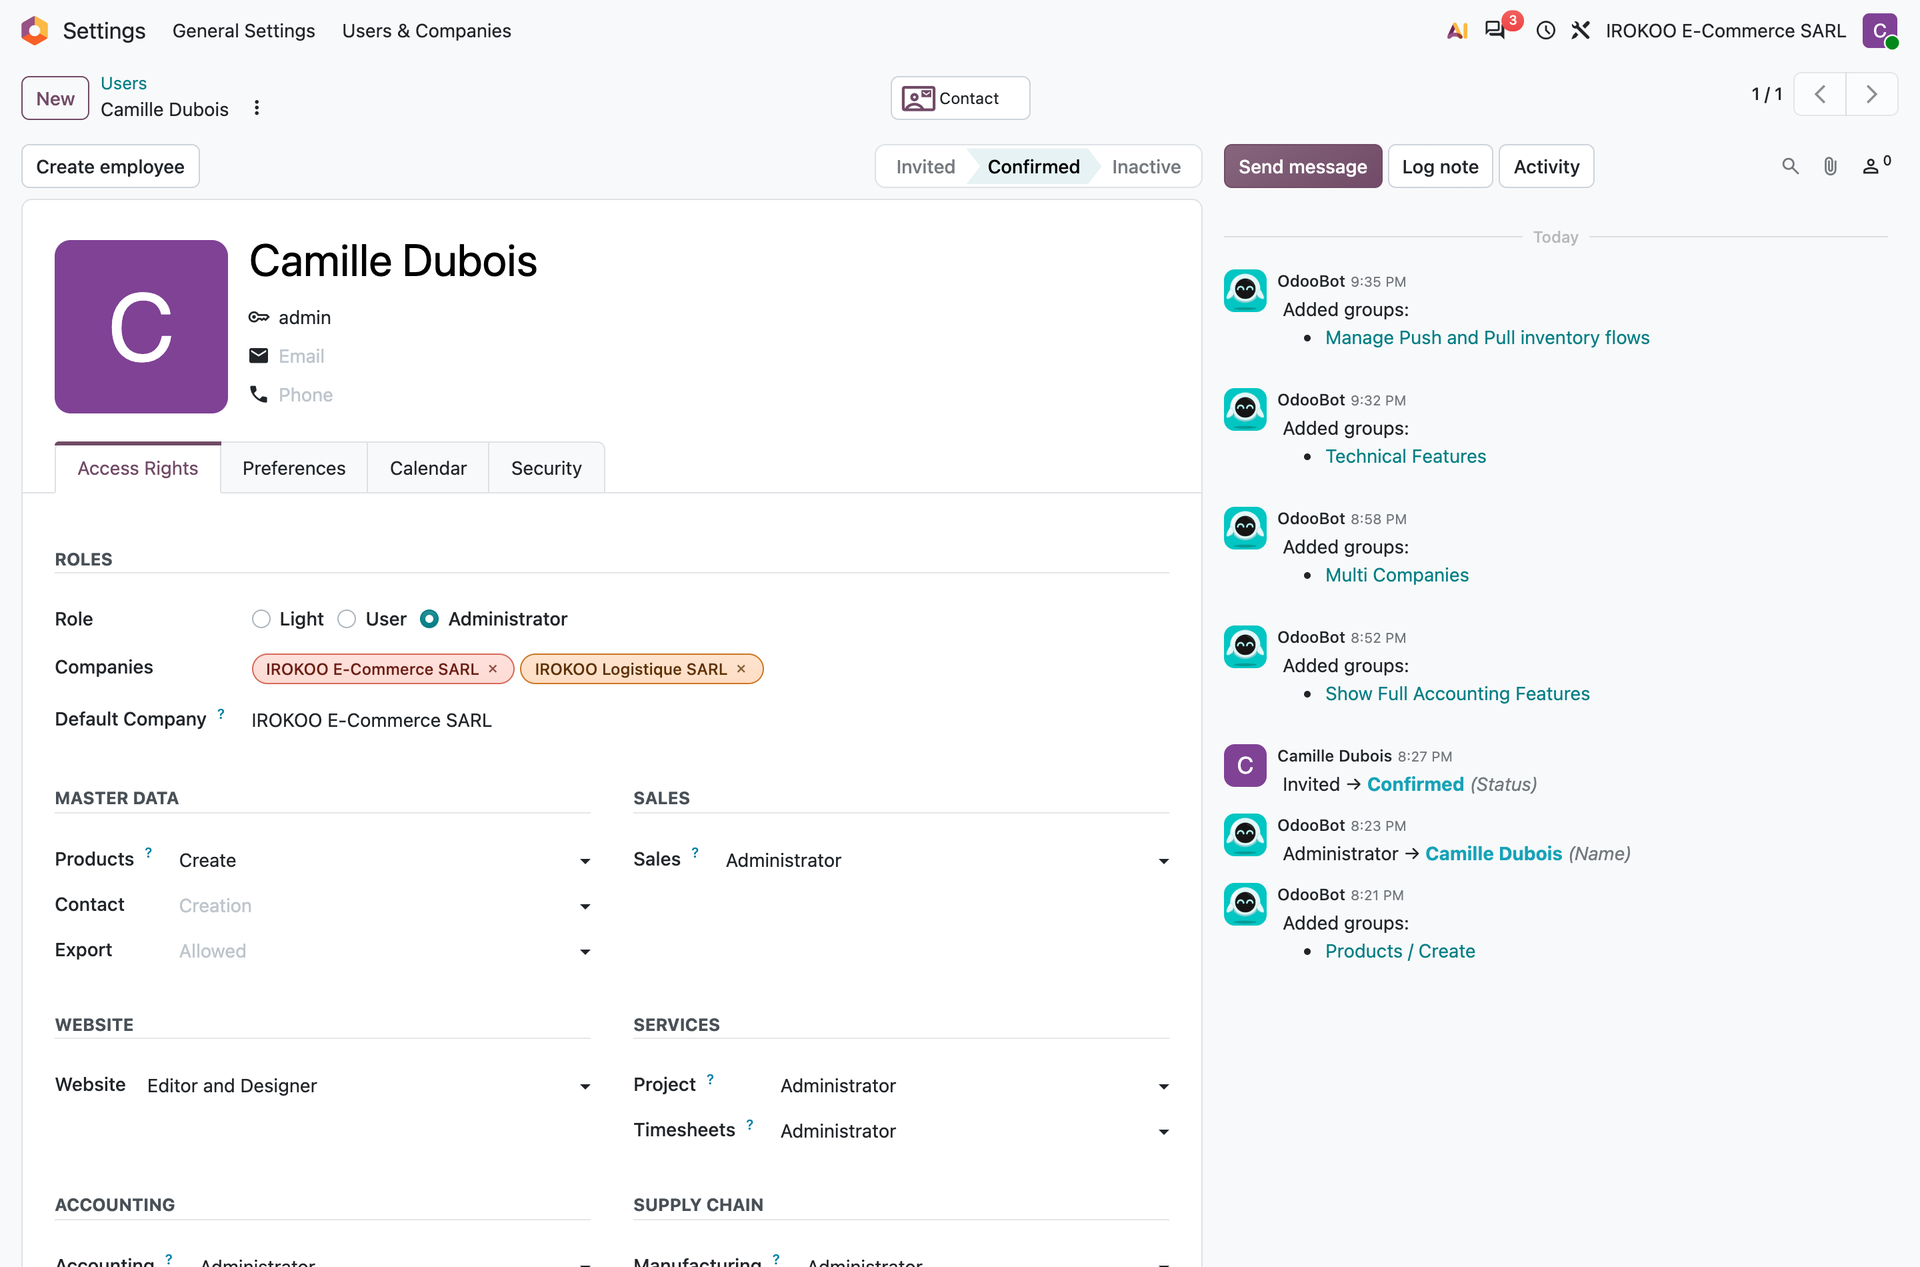The height and width of the screenshot is (1267, 1920).
Task: Open conversations with 3 unread messages
Action: [1495, 30]
